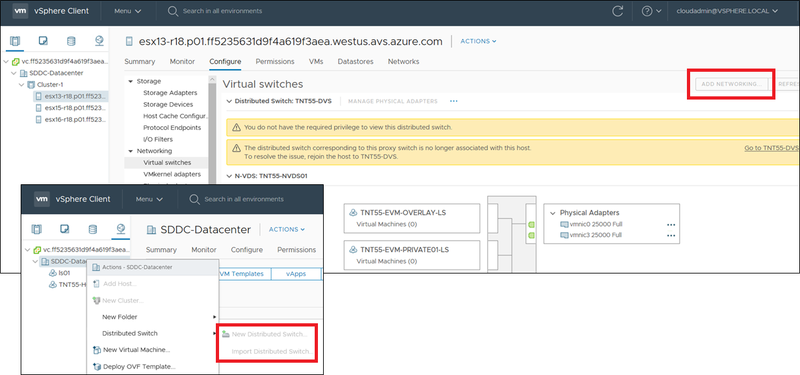The width and height of the screenshot is (800, 375).
Task: Click host icon next to esx13 title
Action: tap(129, 41)
